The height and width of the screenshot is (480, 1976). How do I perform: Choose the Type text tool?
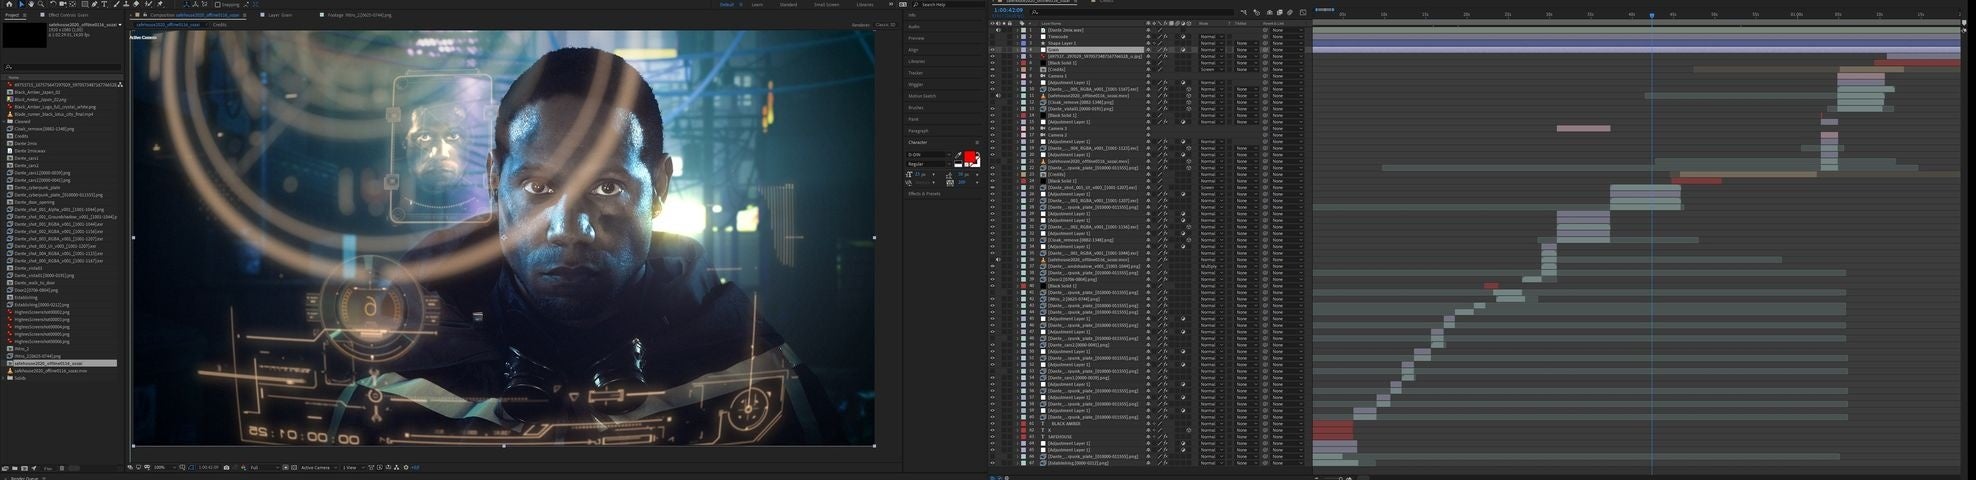(104, 4)
